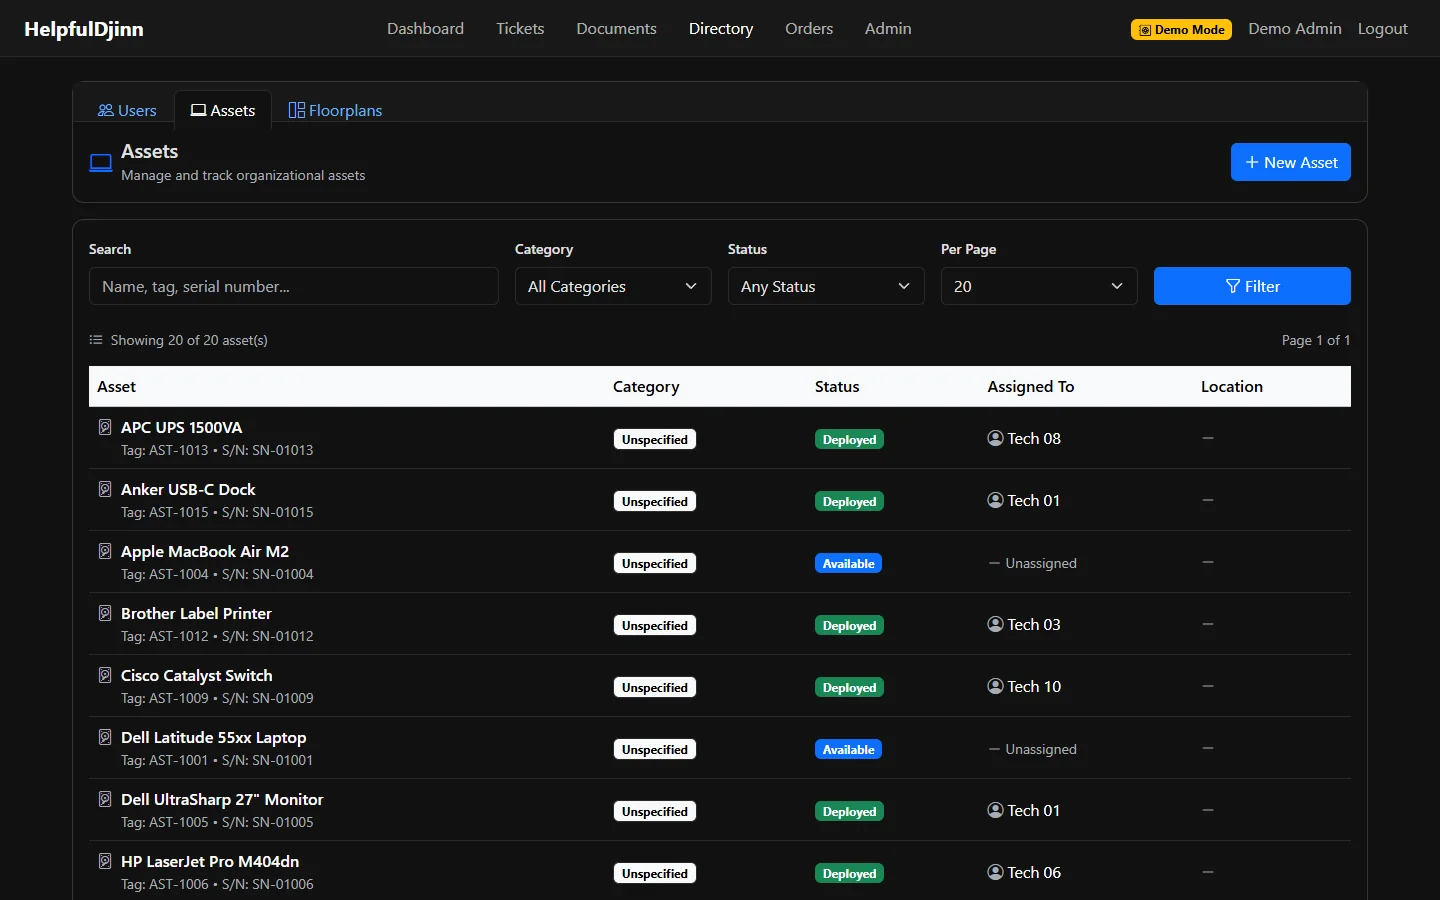1440x900 pixels.
Task: Click the asset icon for Apple MacBook Air M2
Action: pyautogui.click(x=105, y=551)
